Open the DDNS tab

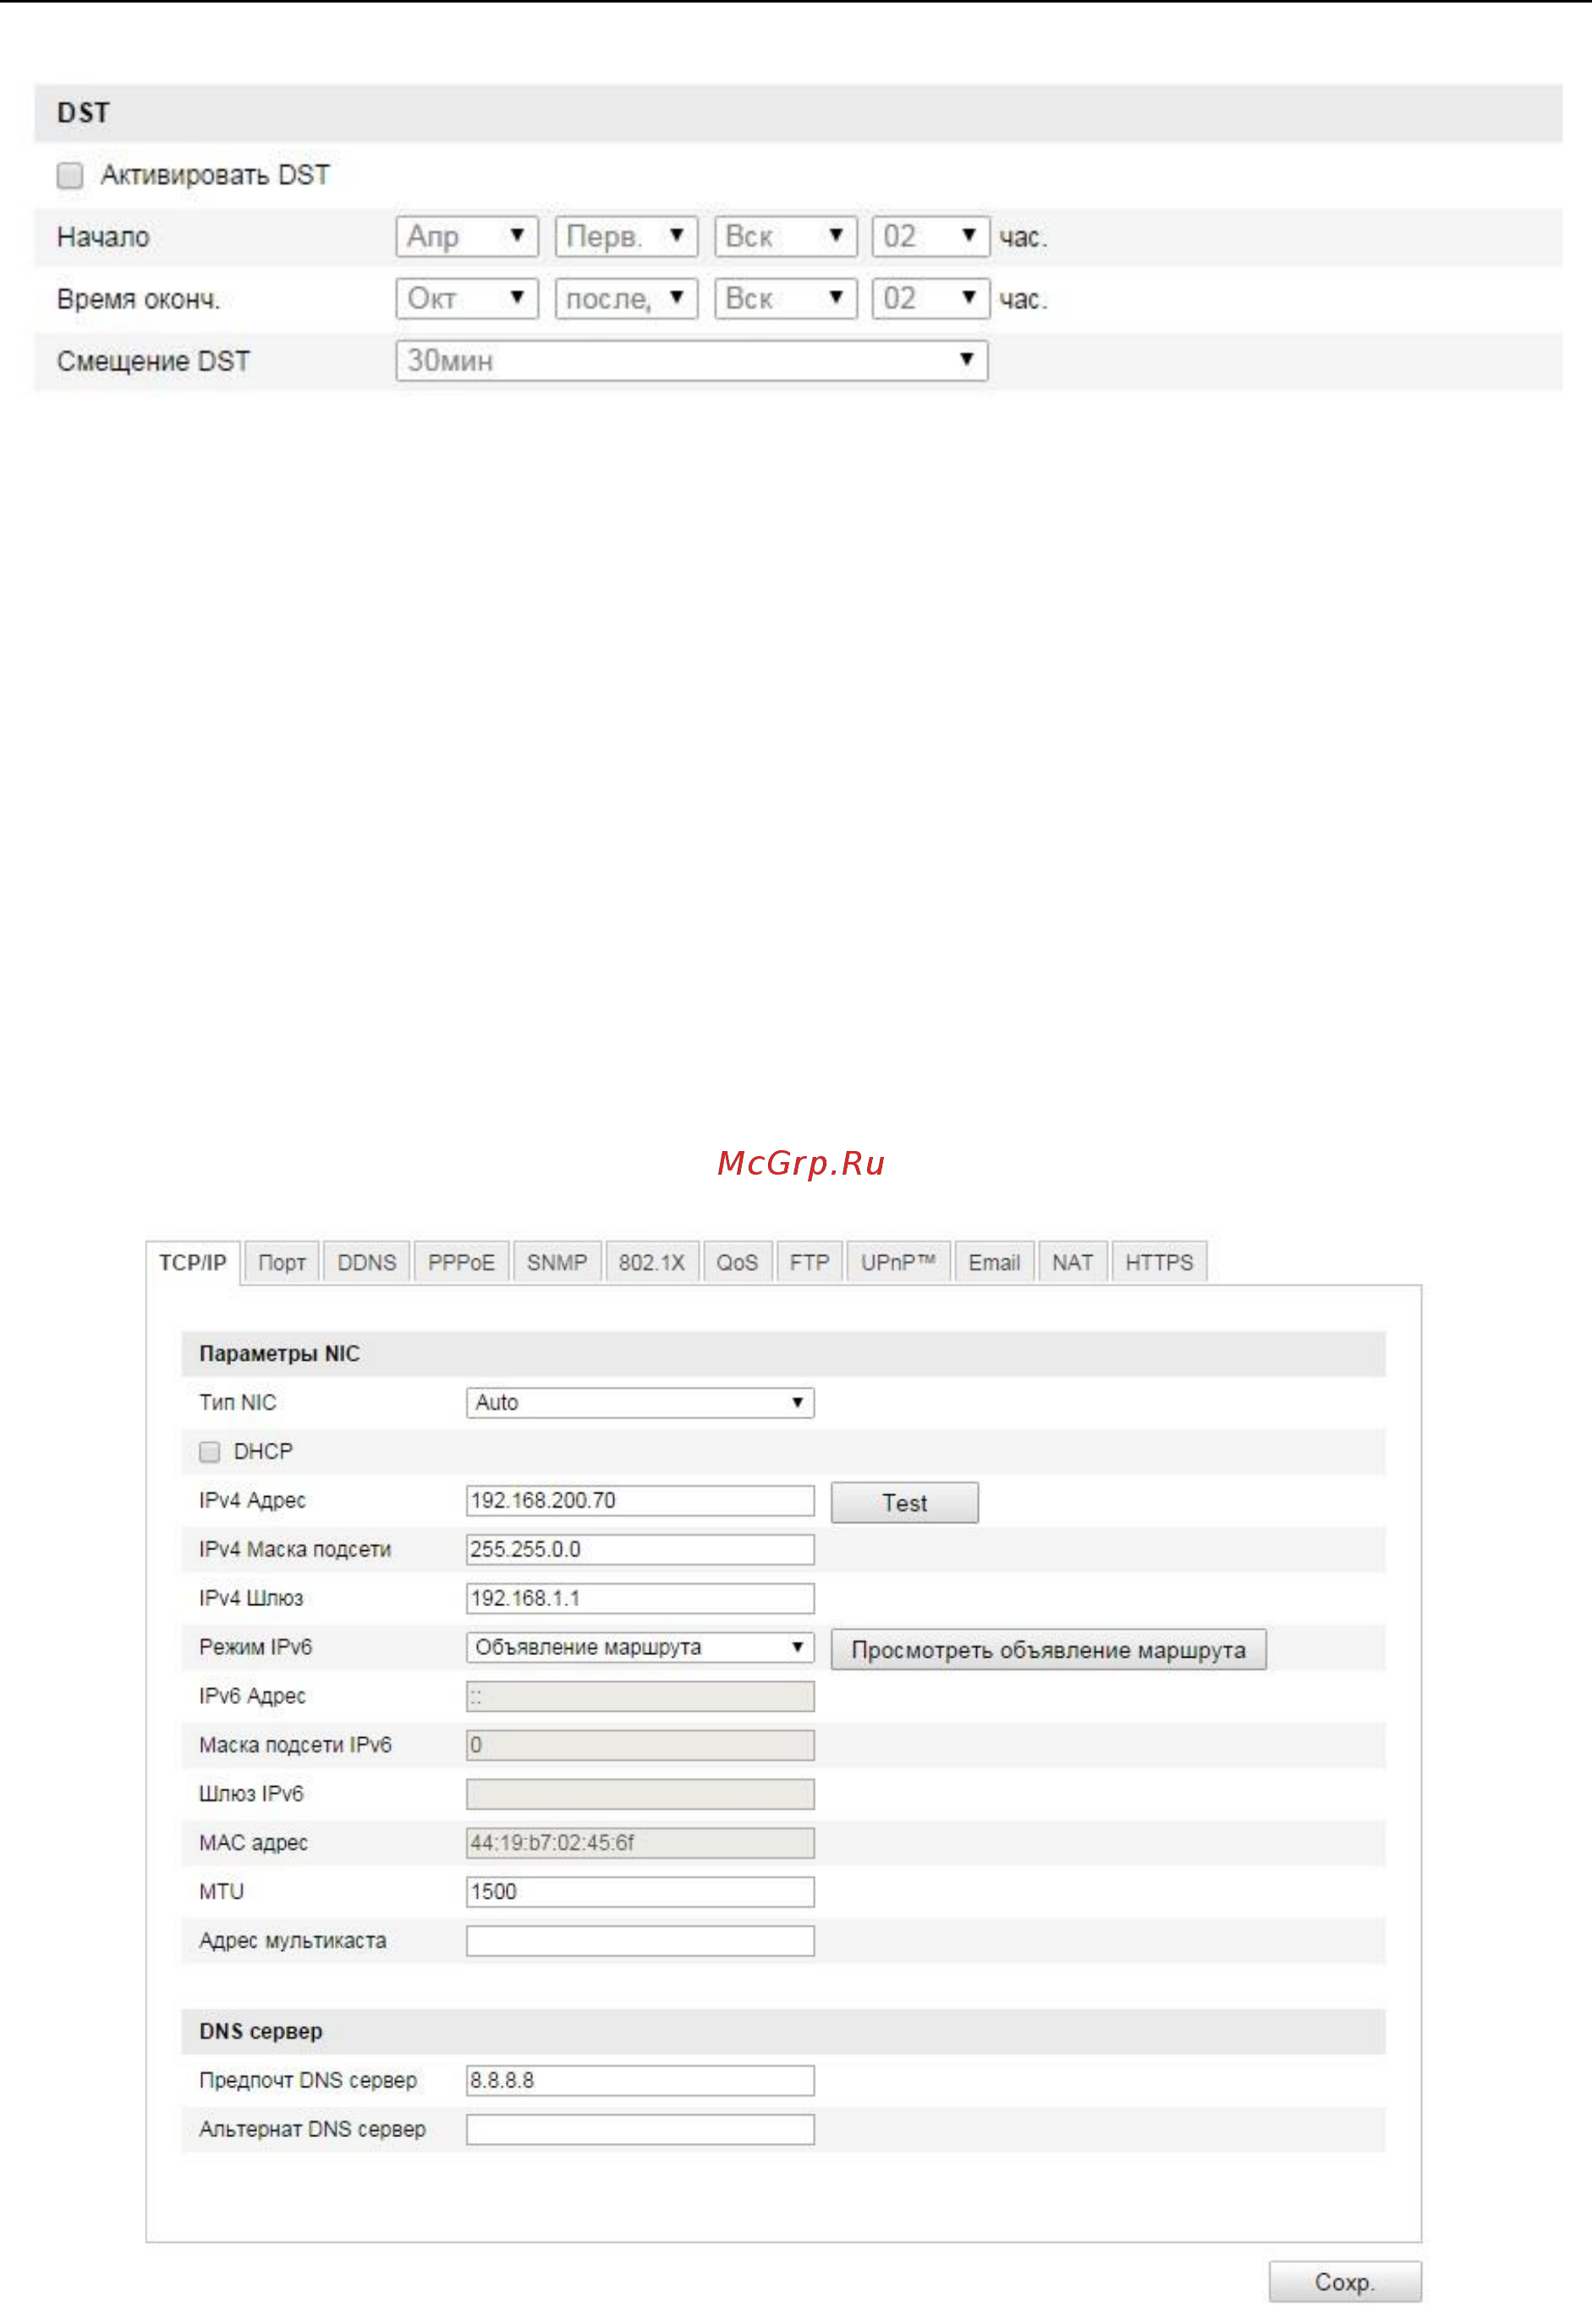tap(367, 1263)
